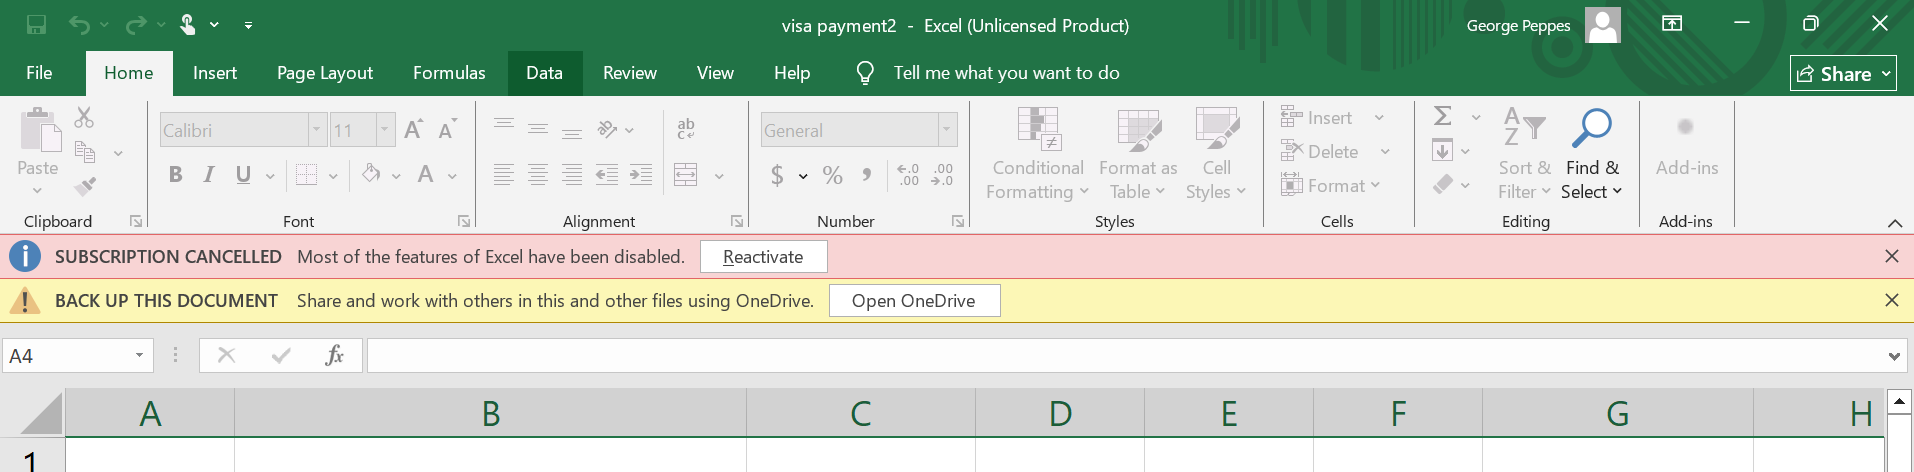Open Find & Select menu
Image resolution: width=1914 pixels, height=472 pixels.
coord(1592,154)
